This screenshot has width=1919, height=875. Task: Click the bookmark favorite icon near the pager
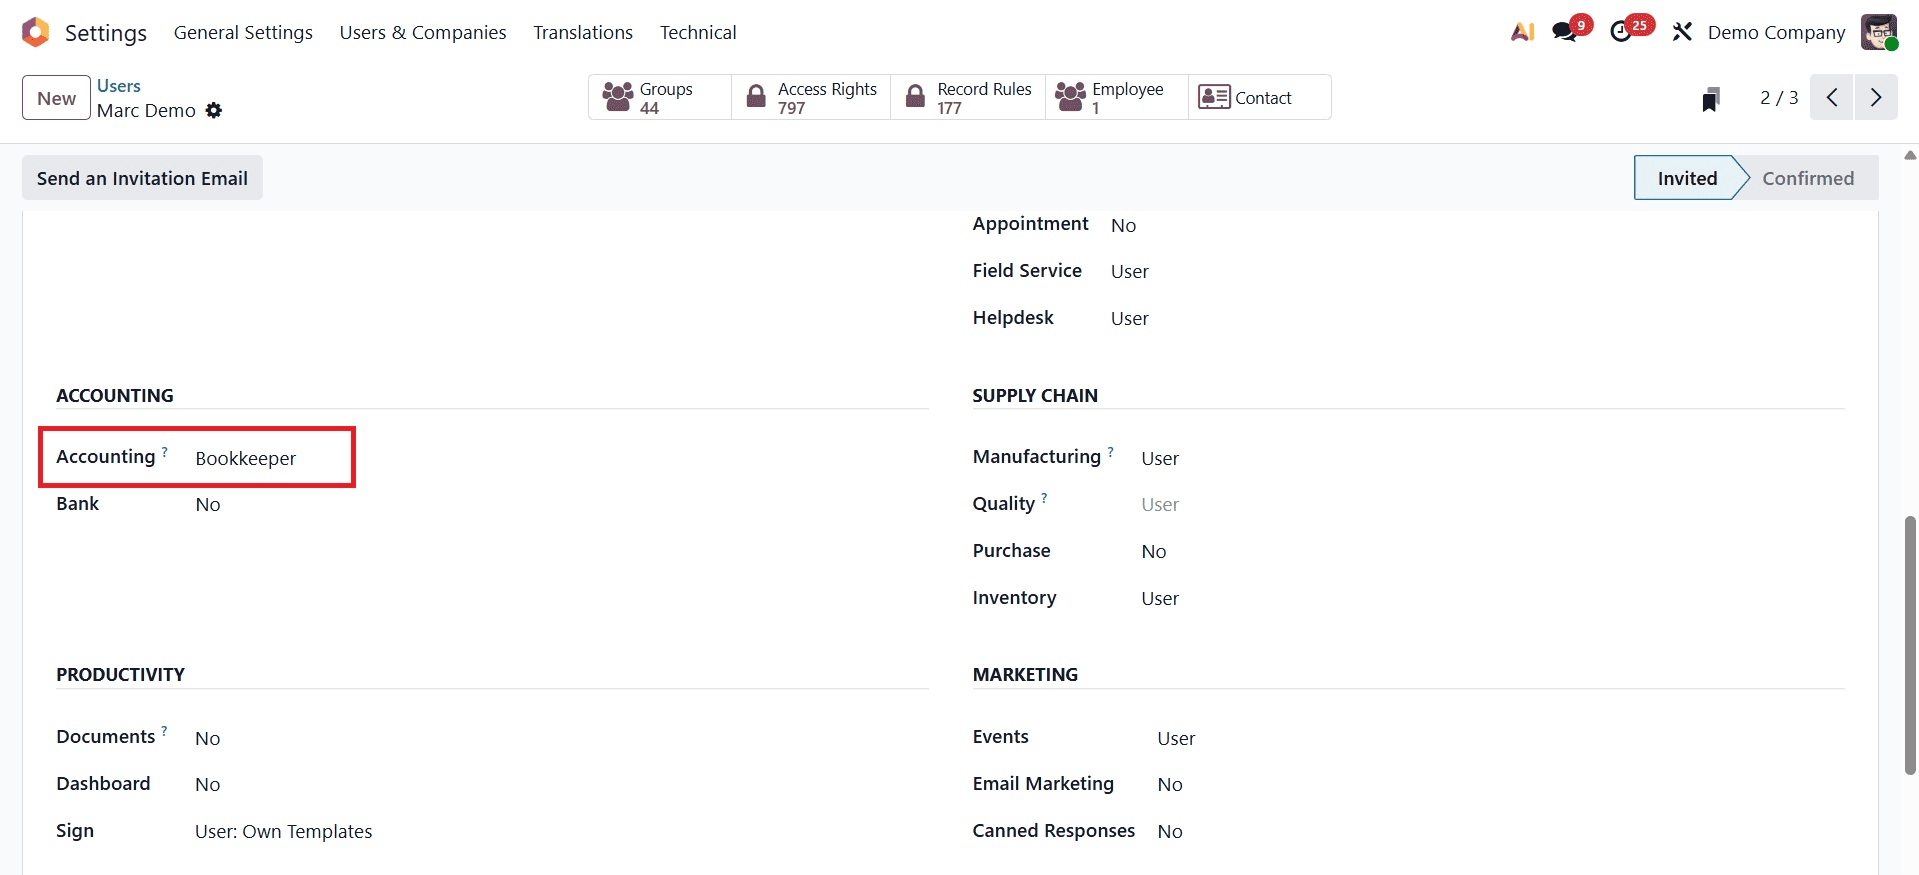[x=1712, y=97]
